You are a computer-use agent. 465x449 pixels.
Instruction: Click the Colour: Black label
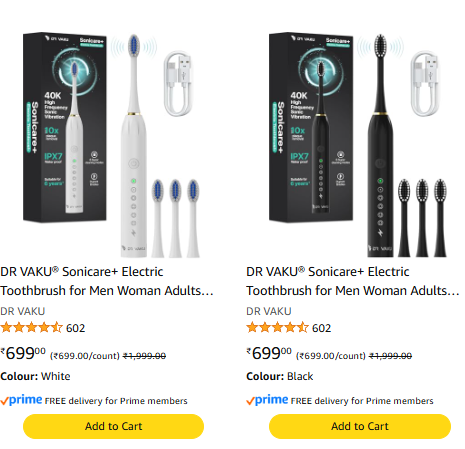click(280, 376)
